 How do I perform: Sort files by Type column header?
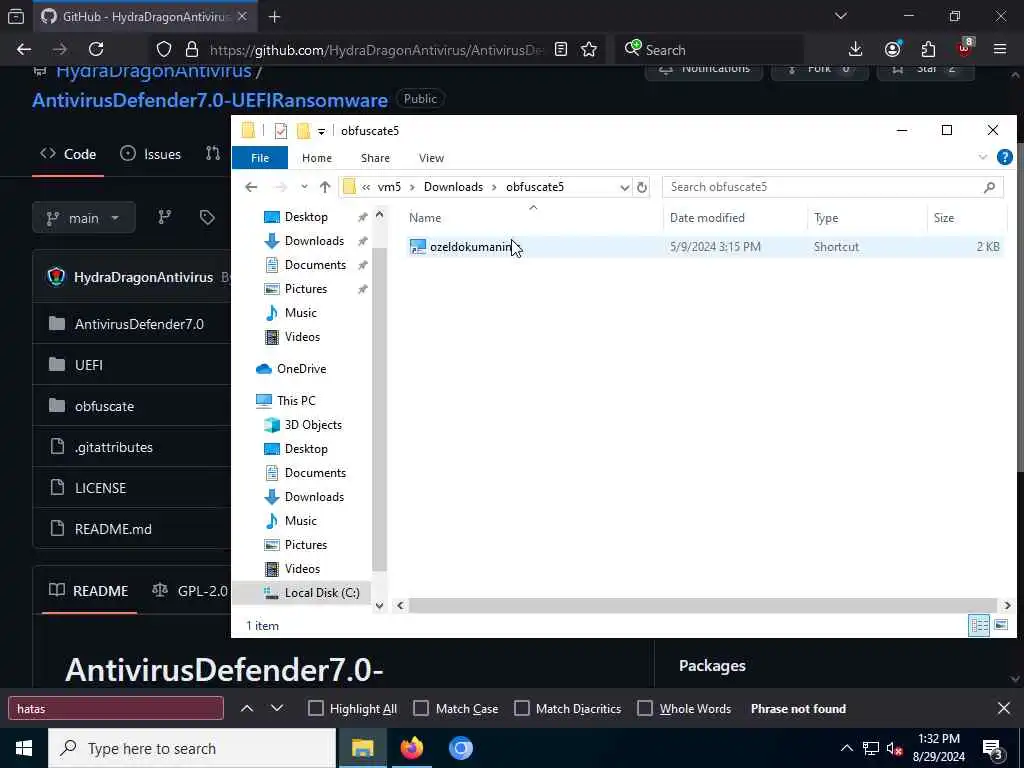point(867,218)
